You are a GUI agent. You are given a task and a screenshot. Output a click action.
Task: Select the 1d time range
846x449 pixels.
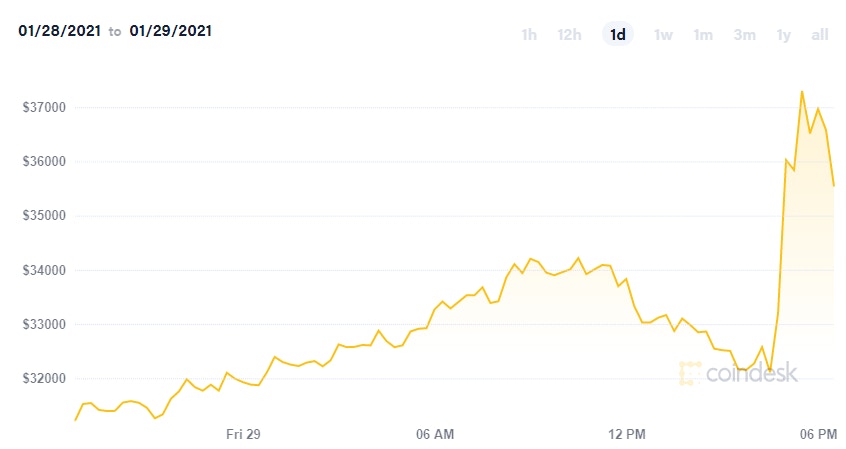[618, 35]
